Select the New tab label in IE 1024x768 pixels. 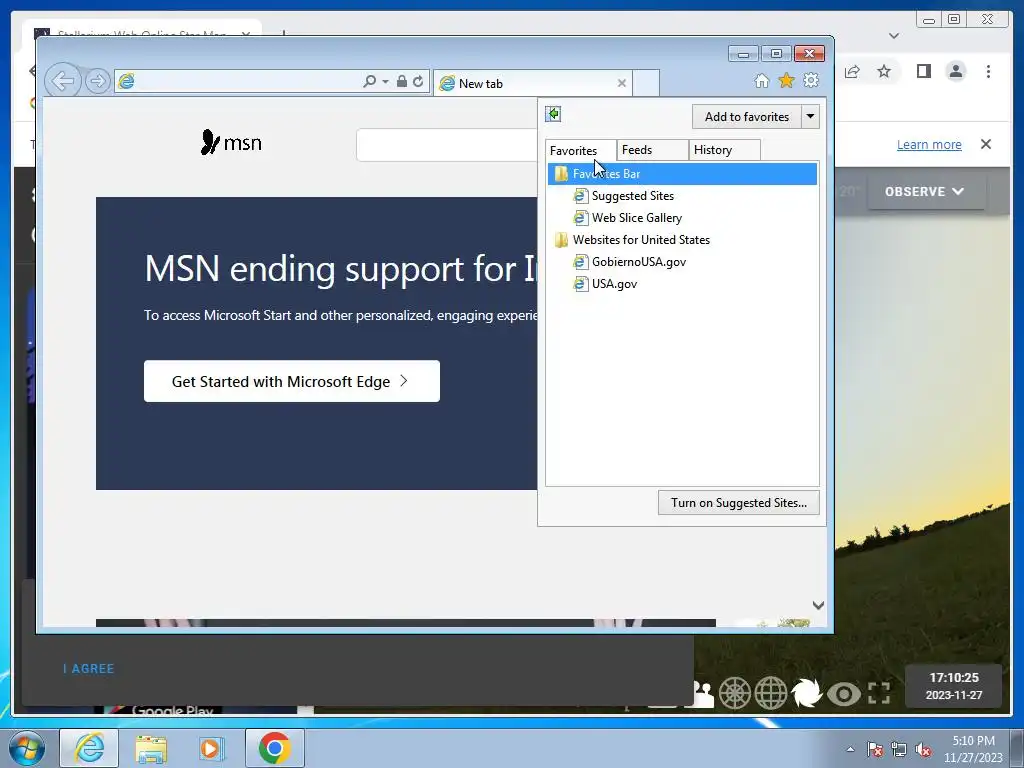(x=481, y=84)
